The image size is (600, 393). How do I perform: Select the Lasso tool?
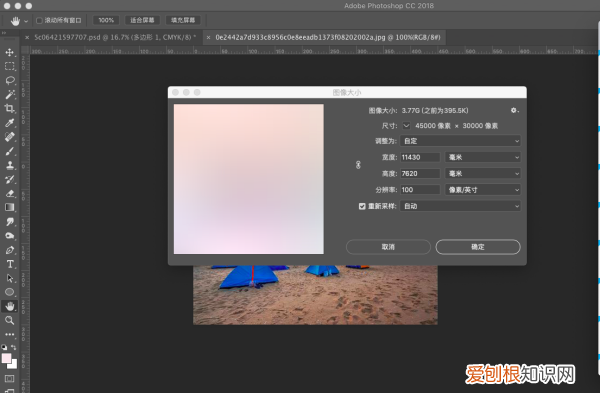10,80
